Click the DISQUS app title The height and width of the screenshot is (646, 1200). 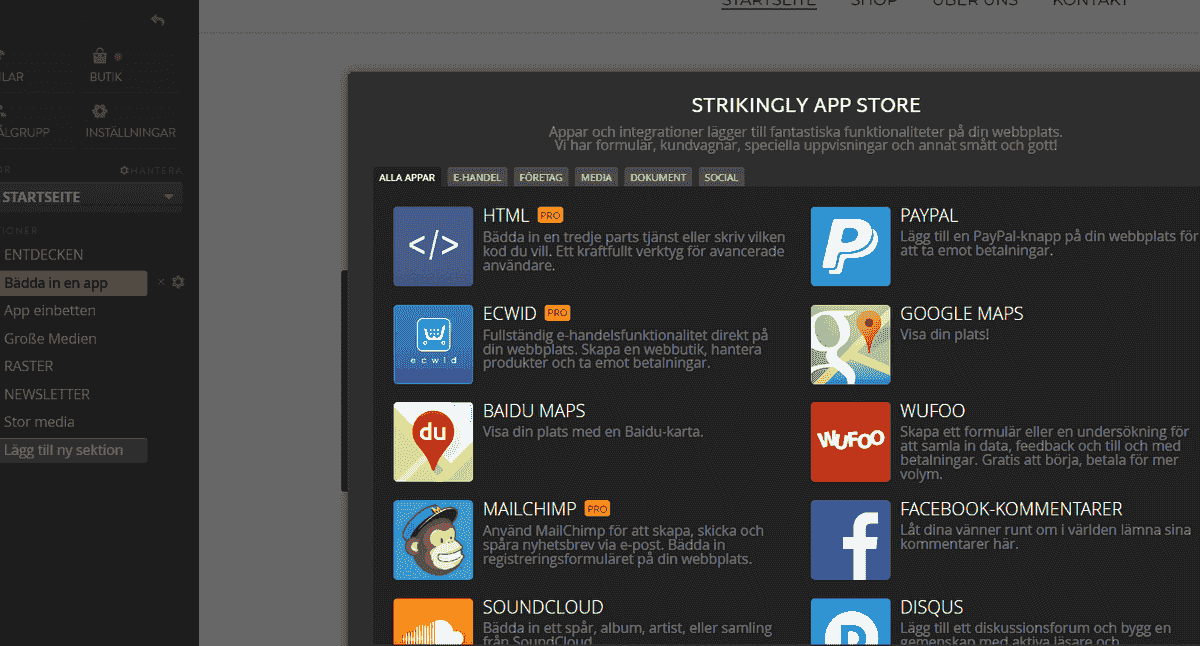pos(932,607)
